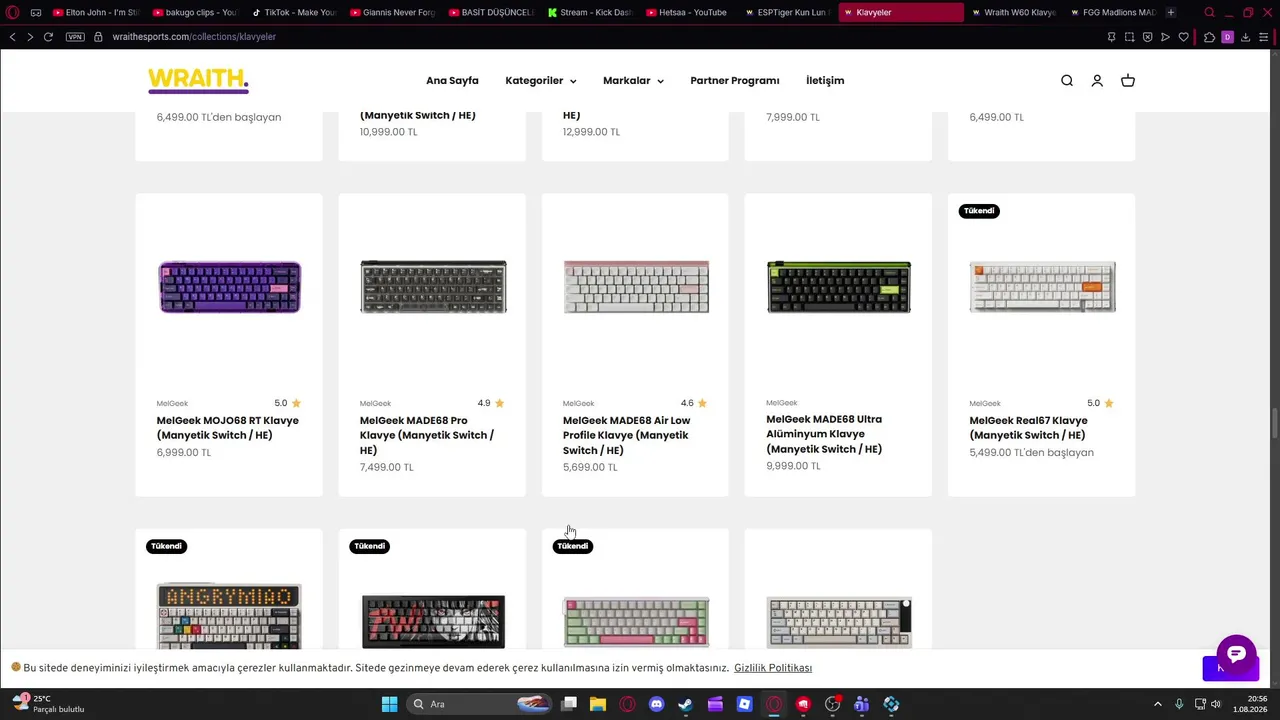Click the Windows taskbar Ara search box
This screenshot has width=1280, height=720.
point(480,704)
